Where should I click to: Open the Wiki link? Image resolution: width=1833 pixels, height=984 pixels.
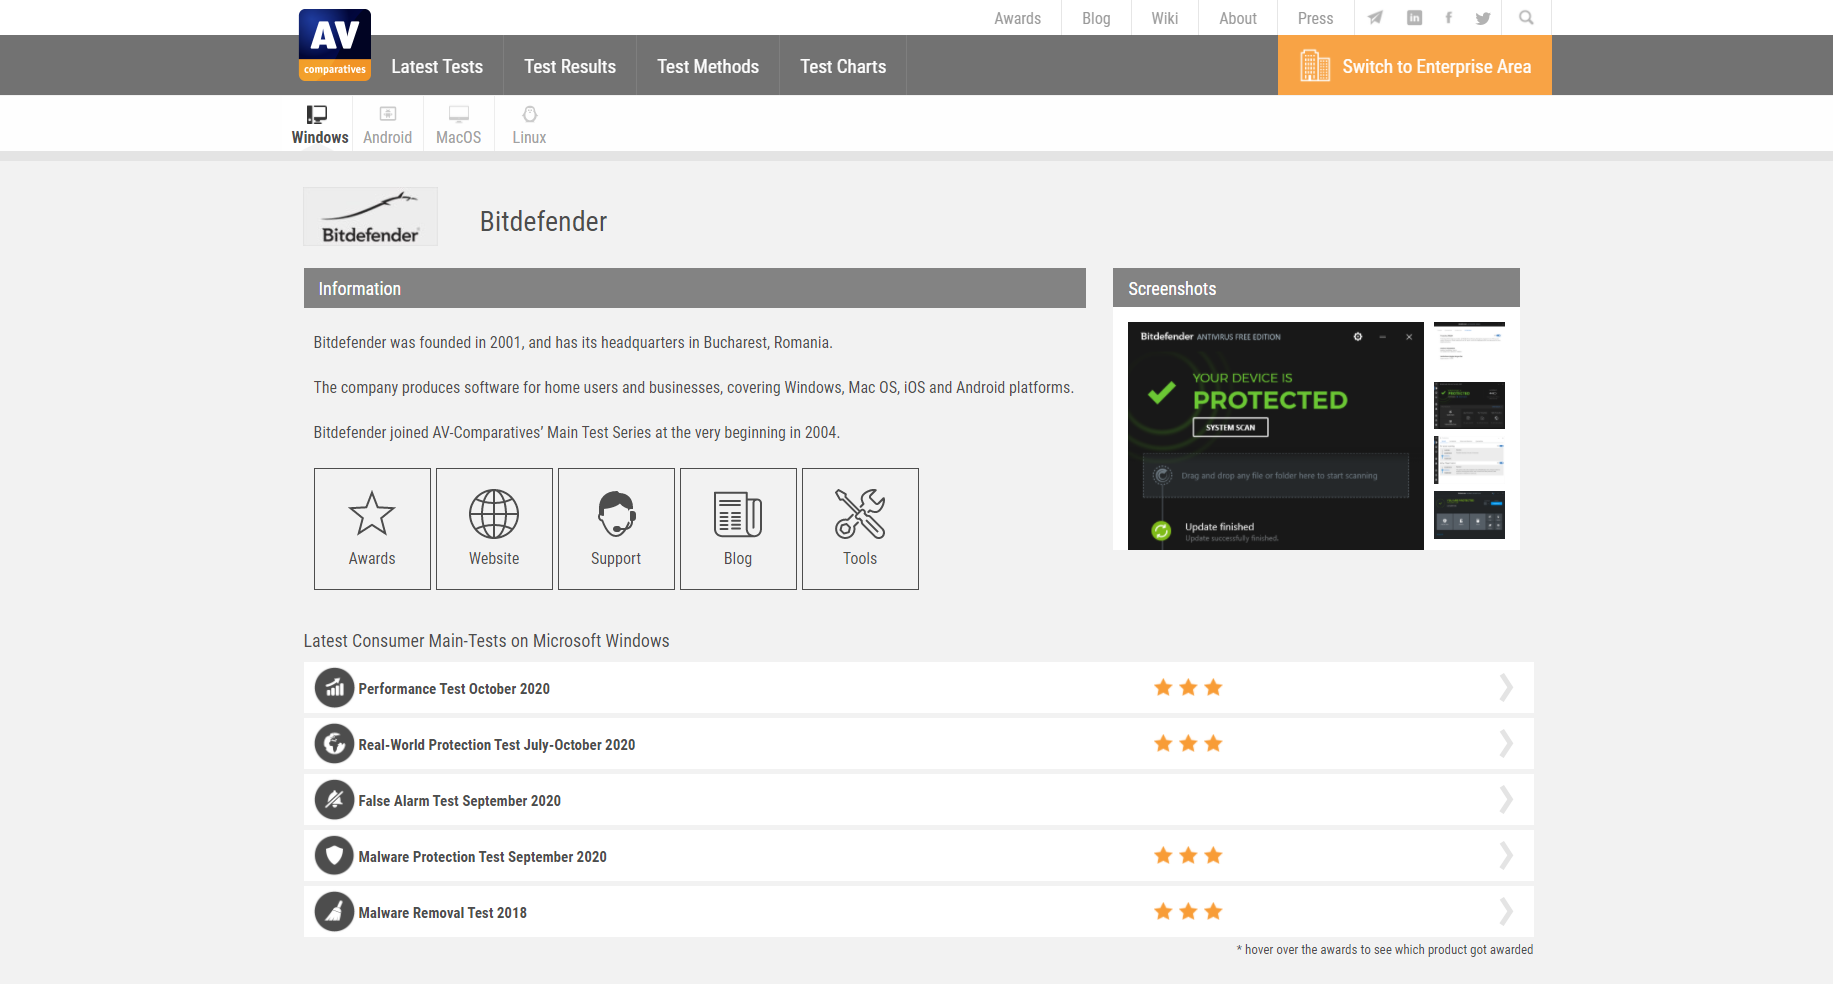coord(1165,18)
